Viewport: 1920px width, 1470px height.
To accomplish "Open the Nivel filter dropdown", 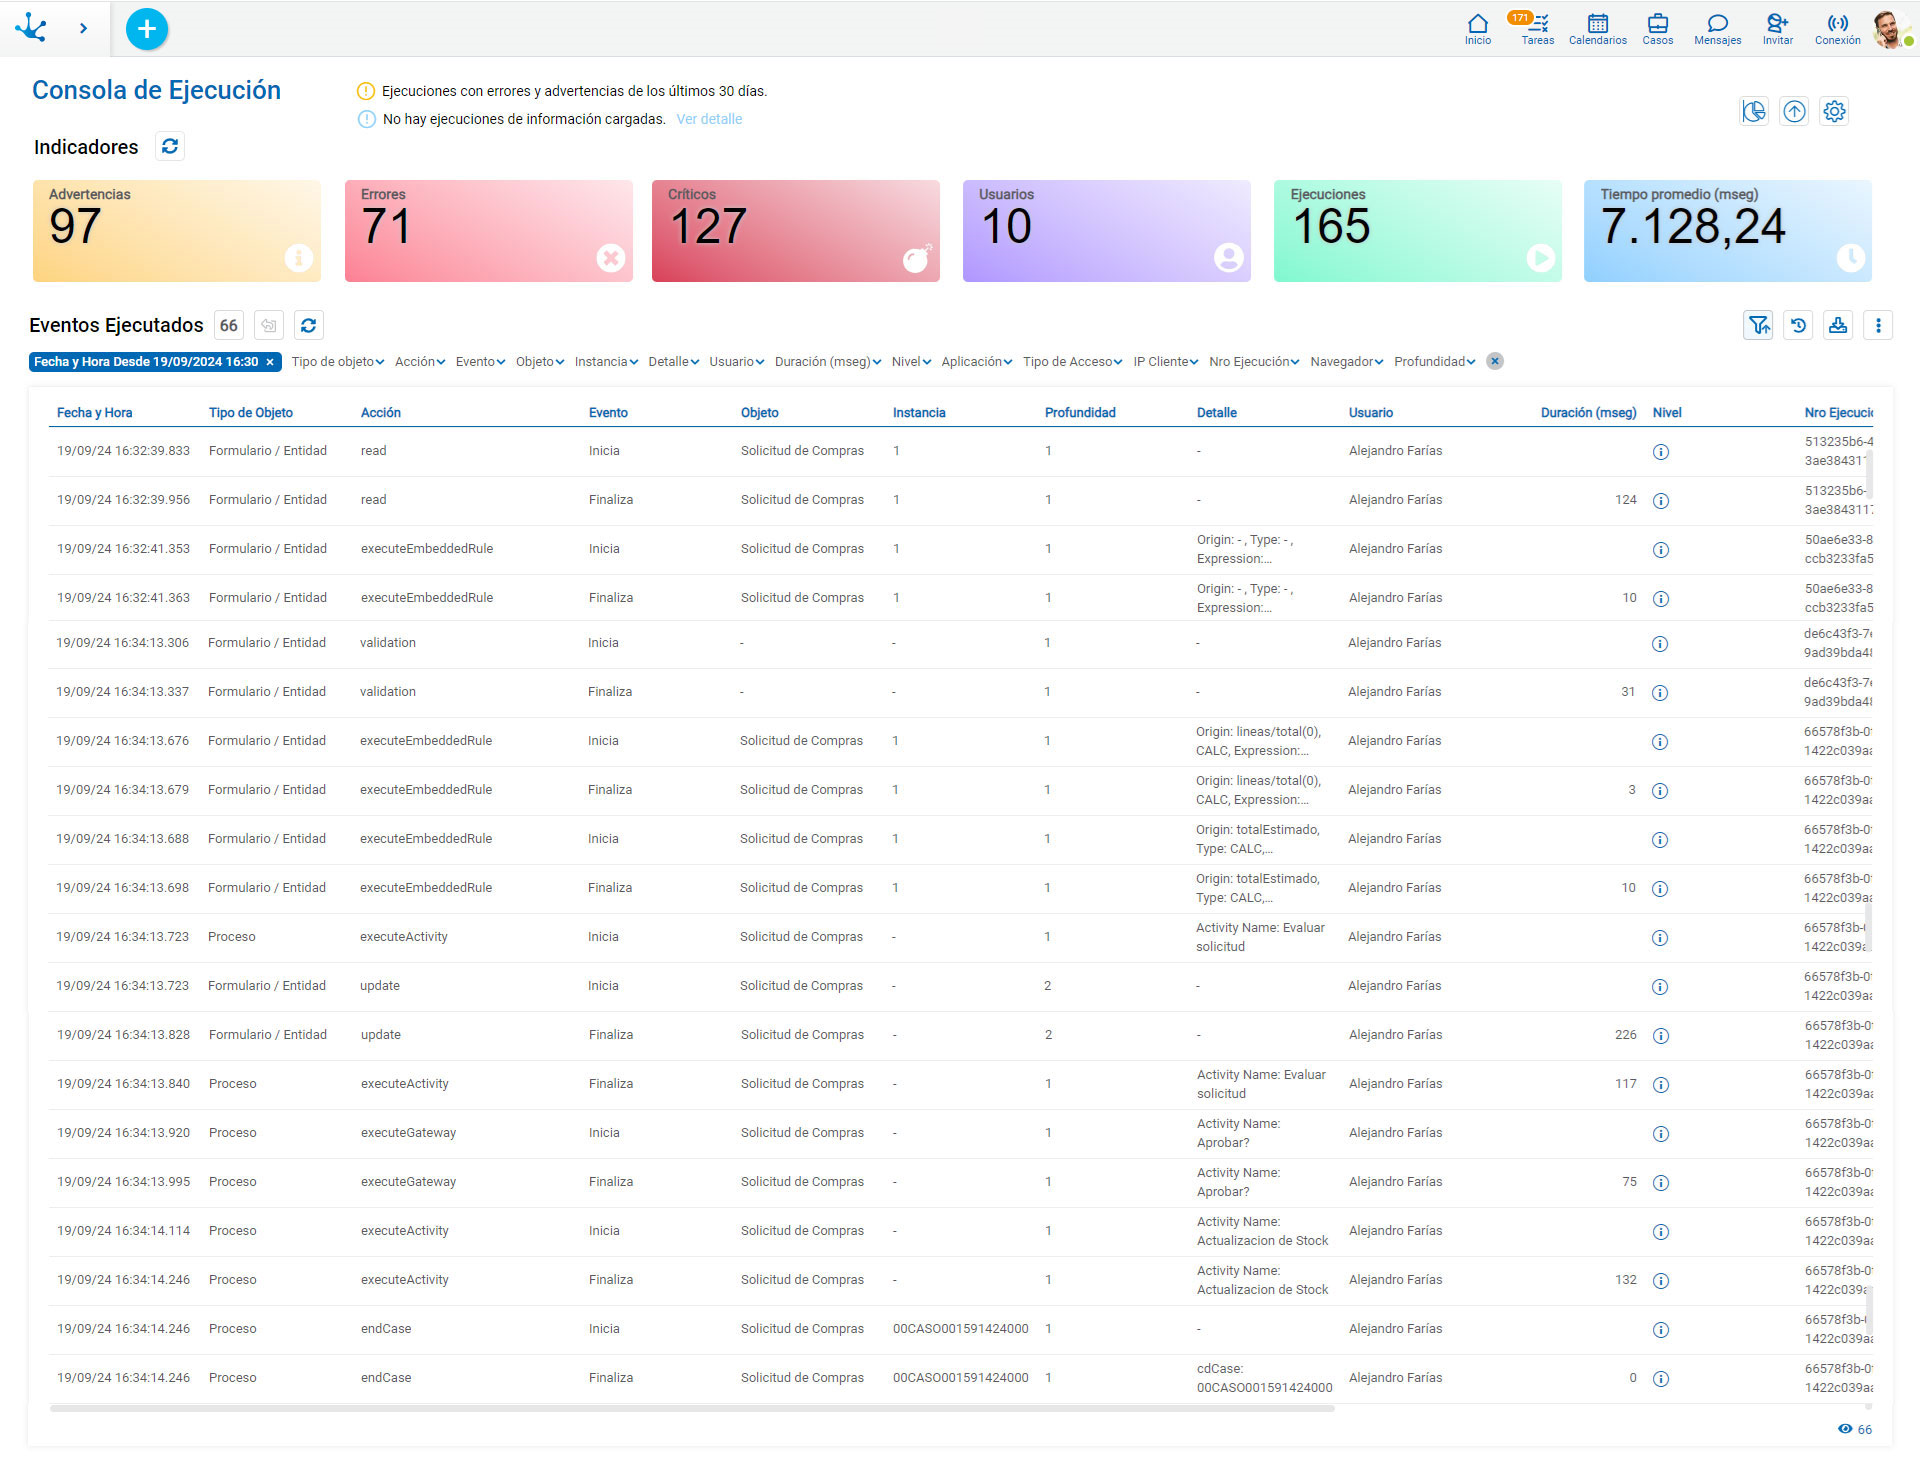I will click(910, 362).
